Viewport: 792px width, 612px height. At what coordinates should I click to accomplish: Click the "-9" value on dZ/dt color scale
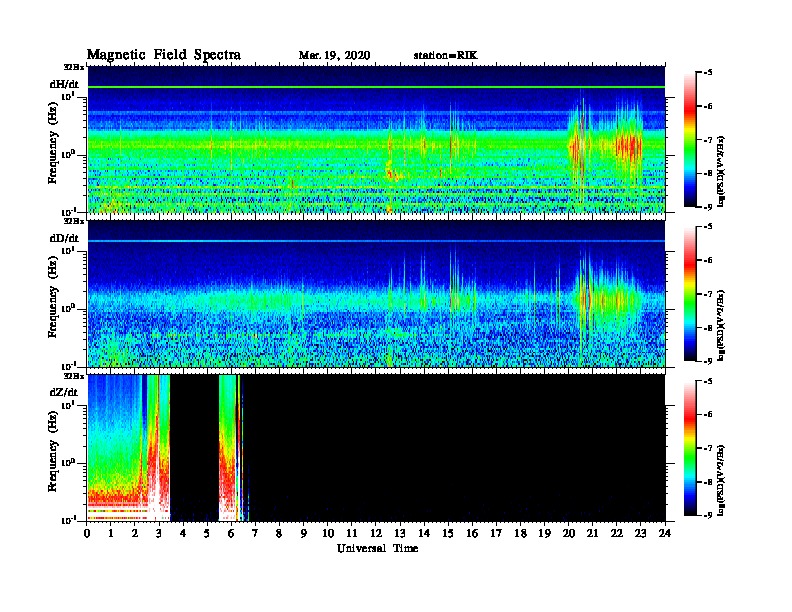click(707, 515)
